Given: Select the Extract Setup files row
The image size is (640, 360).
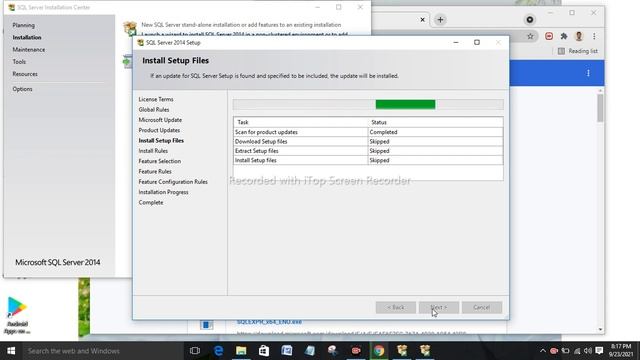Looking at the screenshot, I should click(368, 151).
